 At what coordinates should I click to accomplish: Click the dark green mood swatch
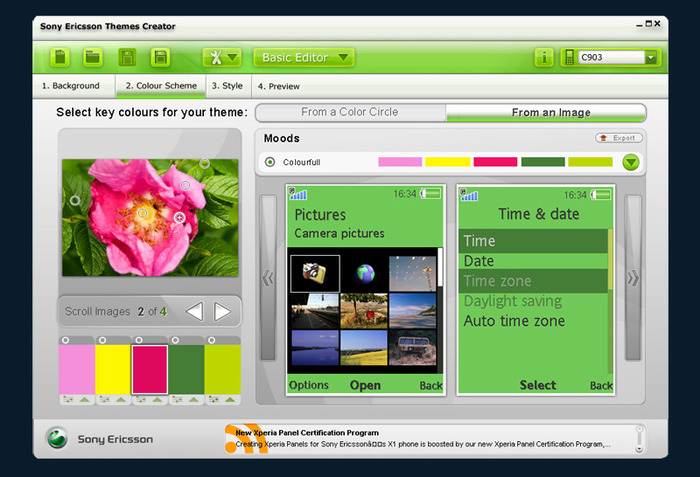(x=543, y=162)
